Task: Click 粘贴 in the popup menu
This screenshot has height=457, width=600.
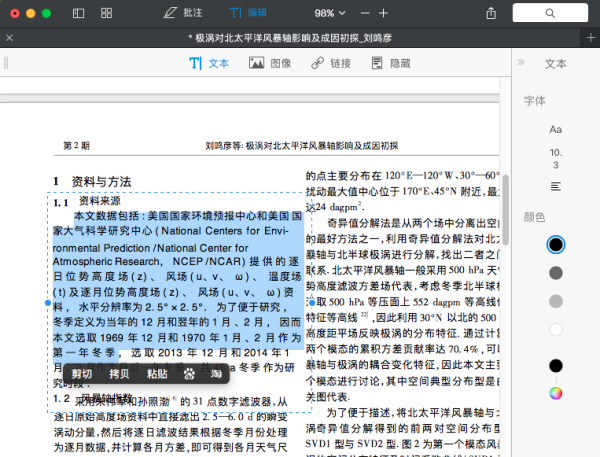Action: coord(157,374)
